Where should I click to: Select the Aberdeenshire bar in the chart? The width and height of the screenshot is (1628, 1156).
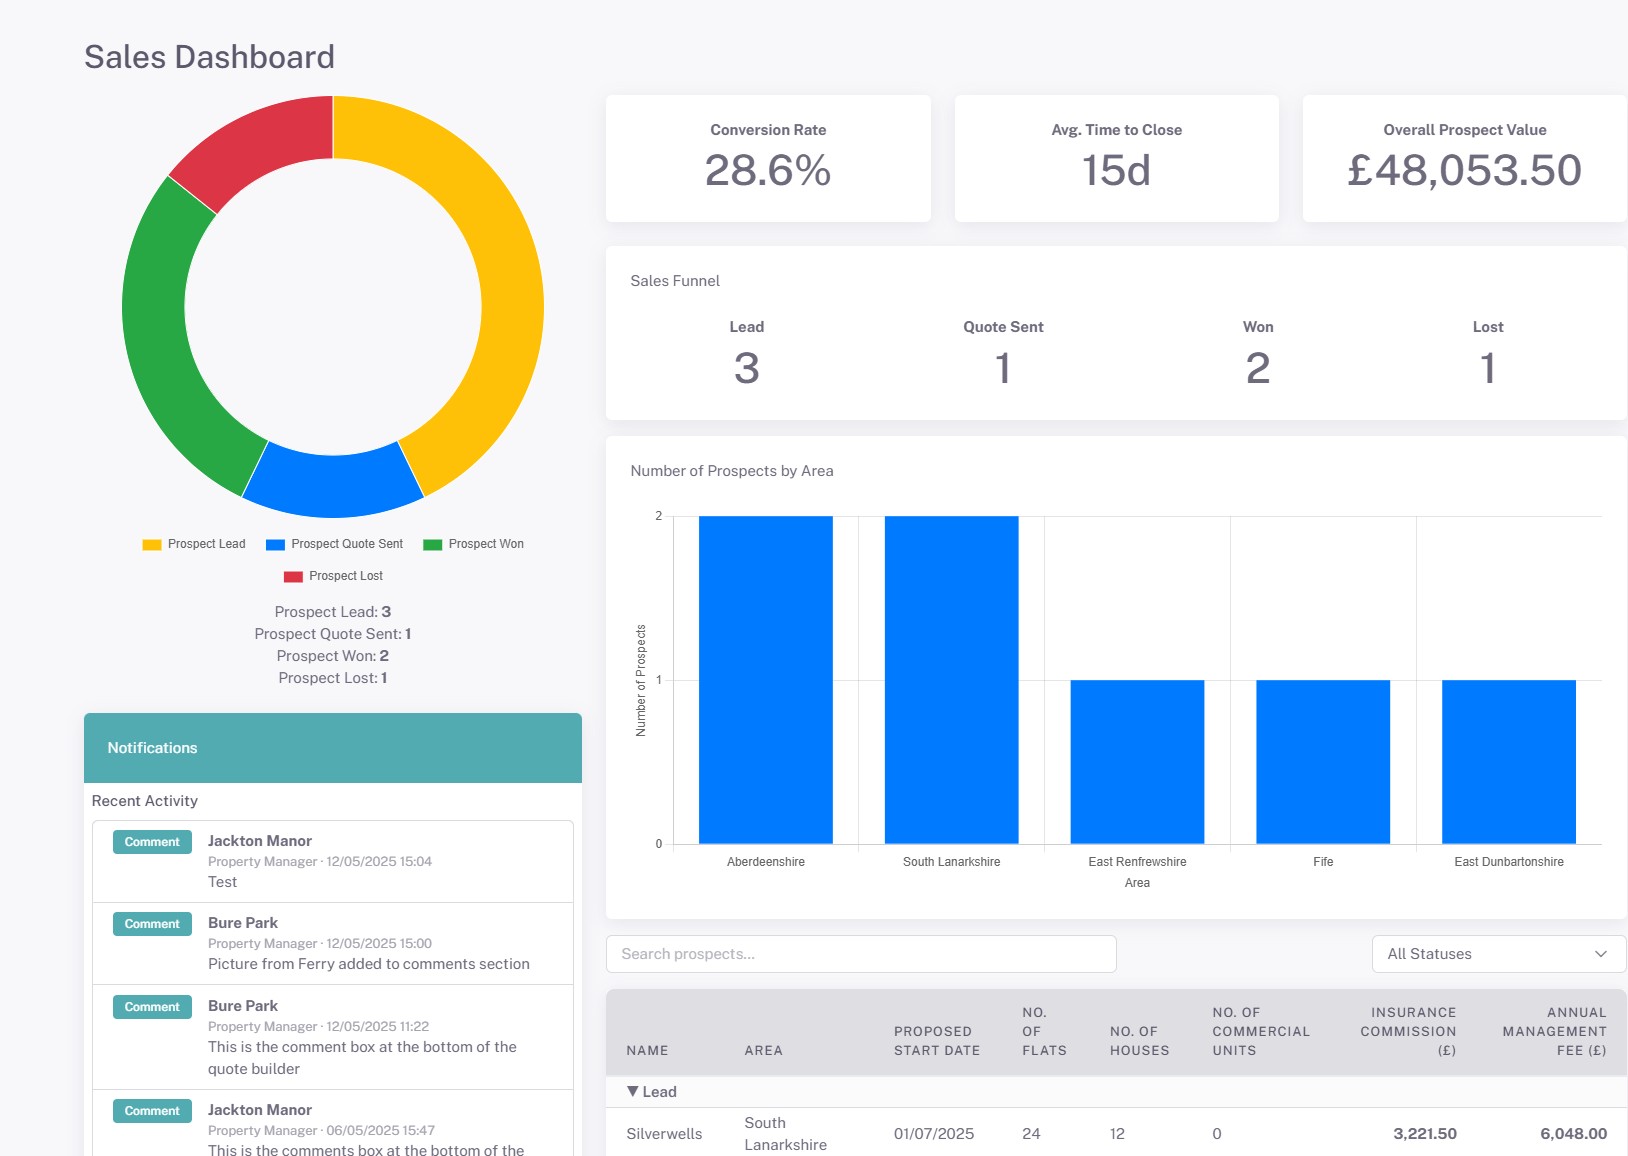[x=765, y=680]
